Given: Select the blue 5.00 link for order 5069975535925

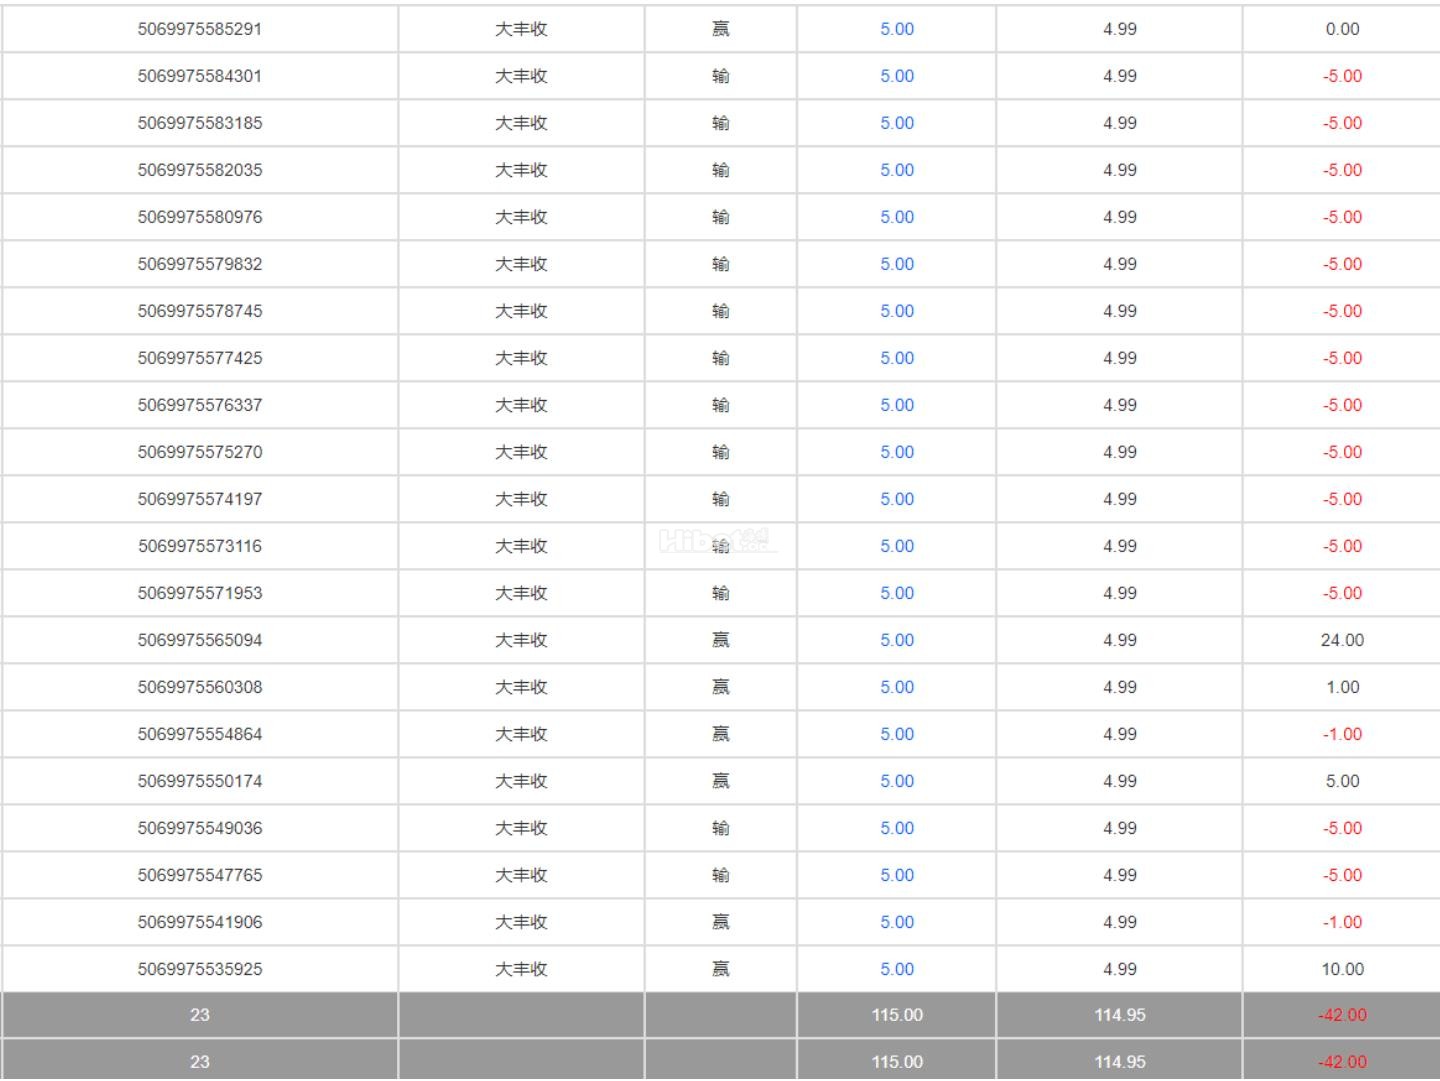Looking at the screenshot, I should coord(896,969).
